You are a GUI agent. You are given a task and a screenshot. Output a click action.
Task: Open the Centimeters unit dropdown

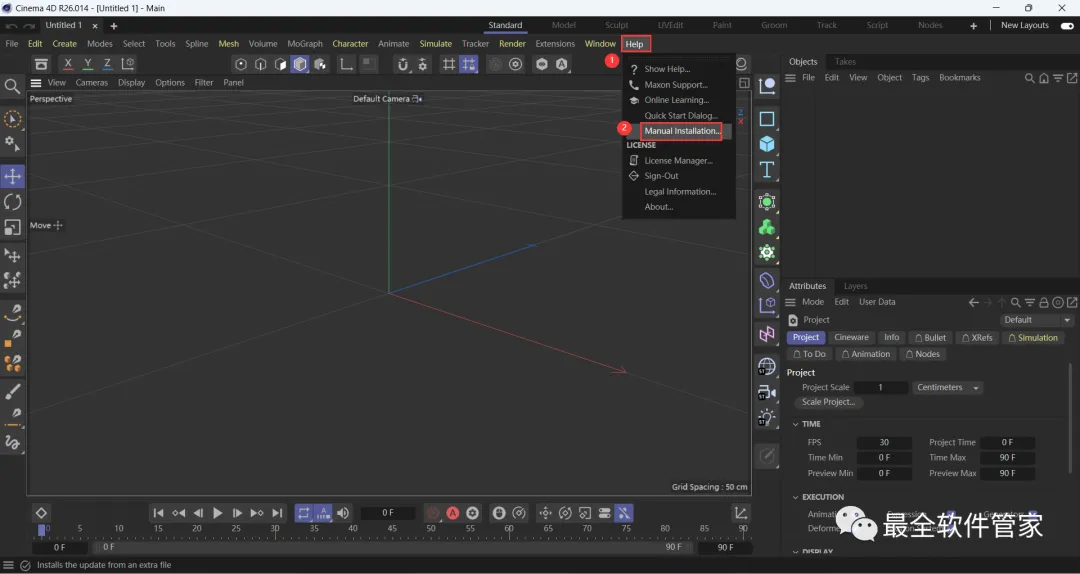pos(948,388)
